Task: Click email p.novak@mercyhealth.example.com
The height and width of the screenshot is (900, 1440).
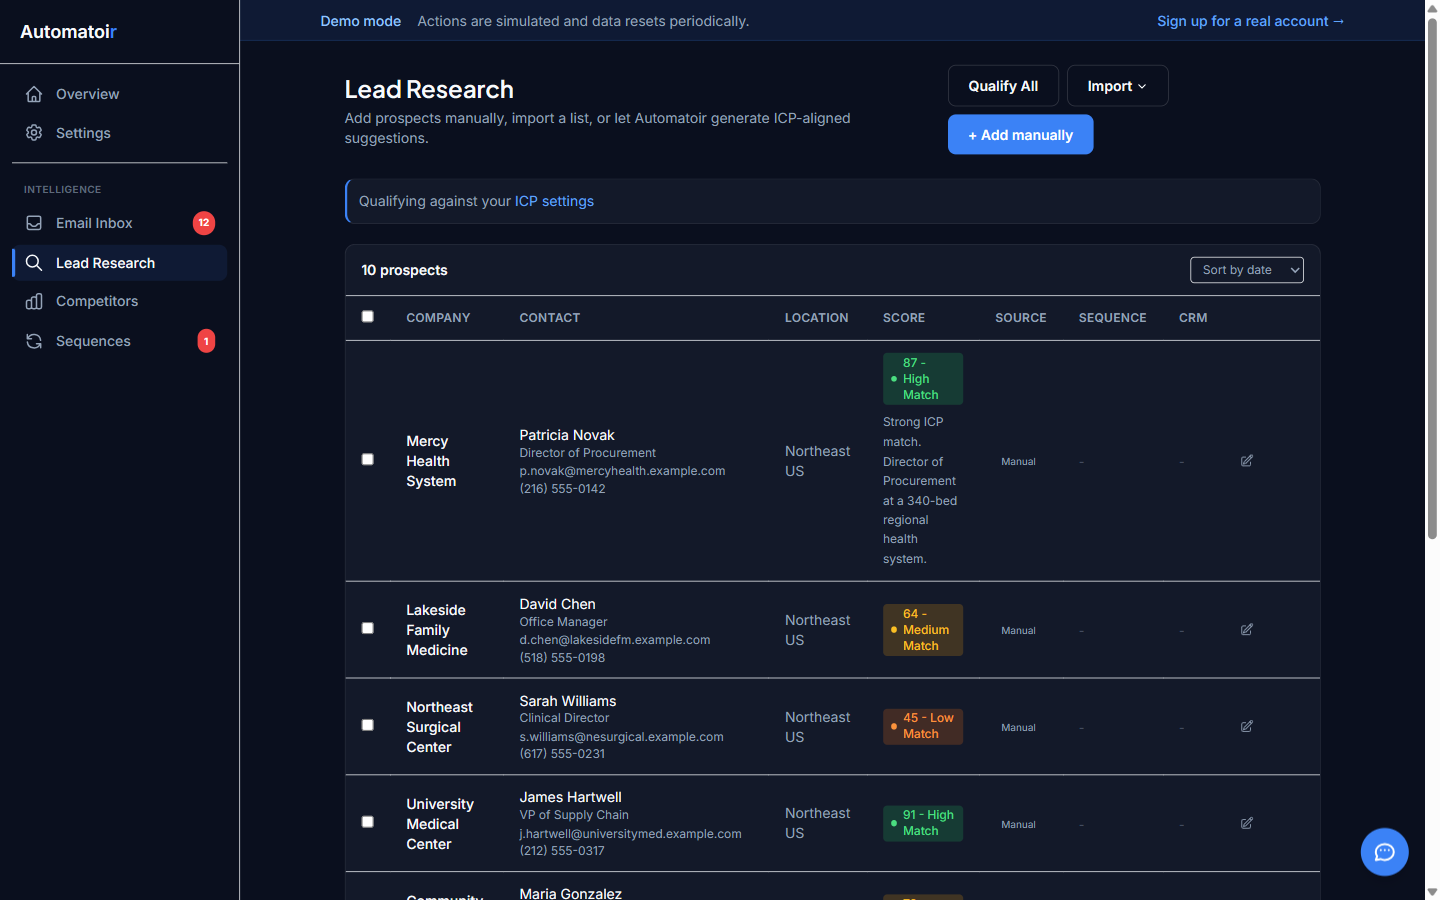Action: [x=622, y=471]
